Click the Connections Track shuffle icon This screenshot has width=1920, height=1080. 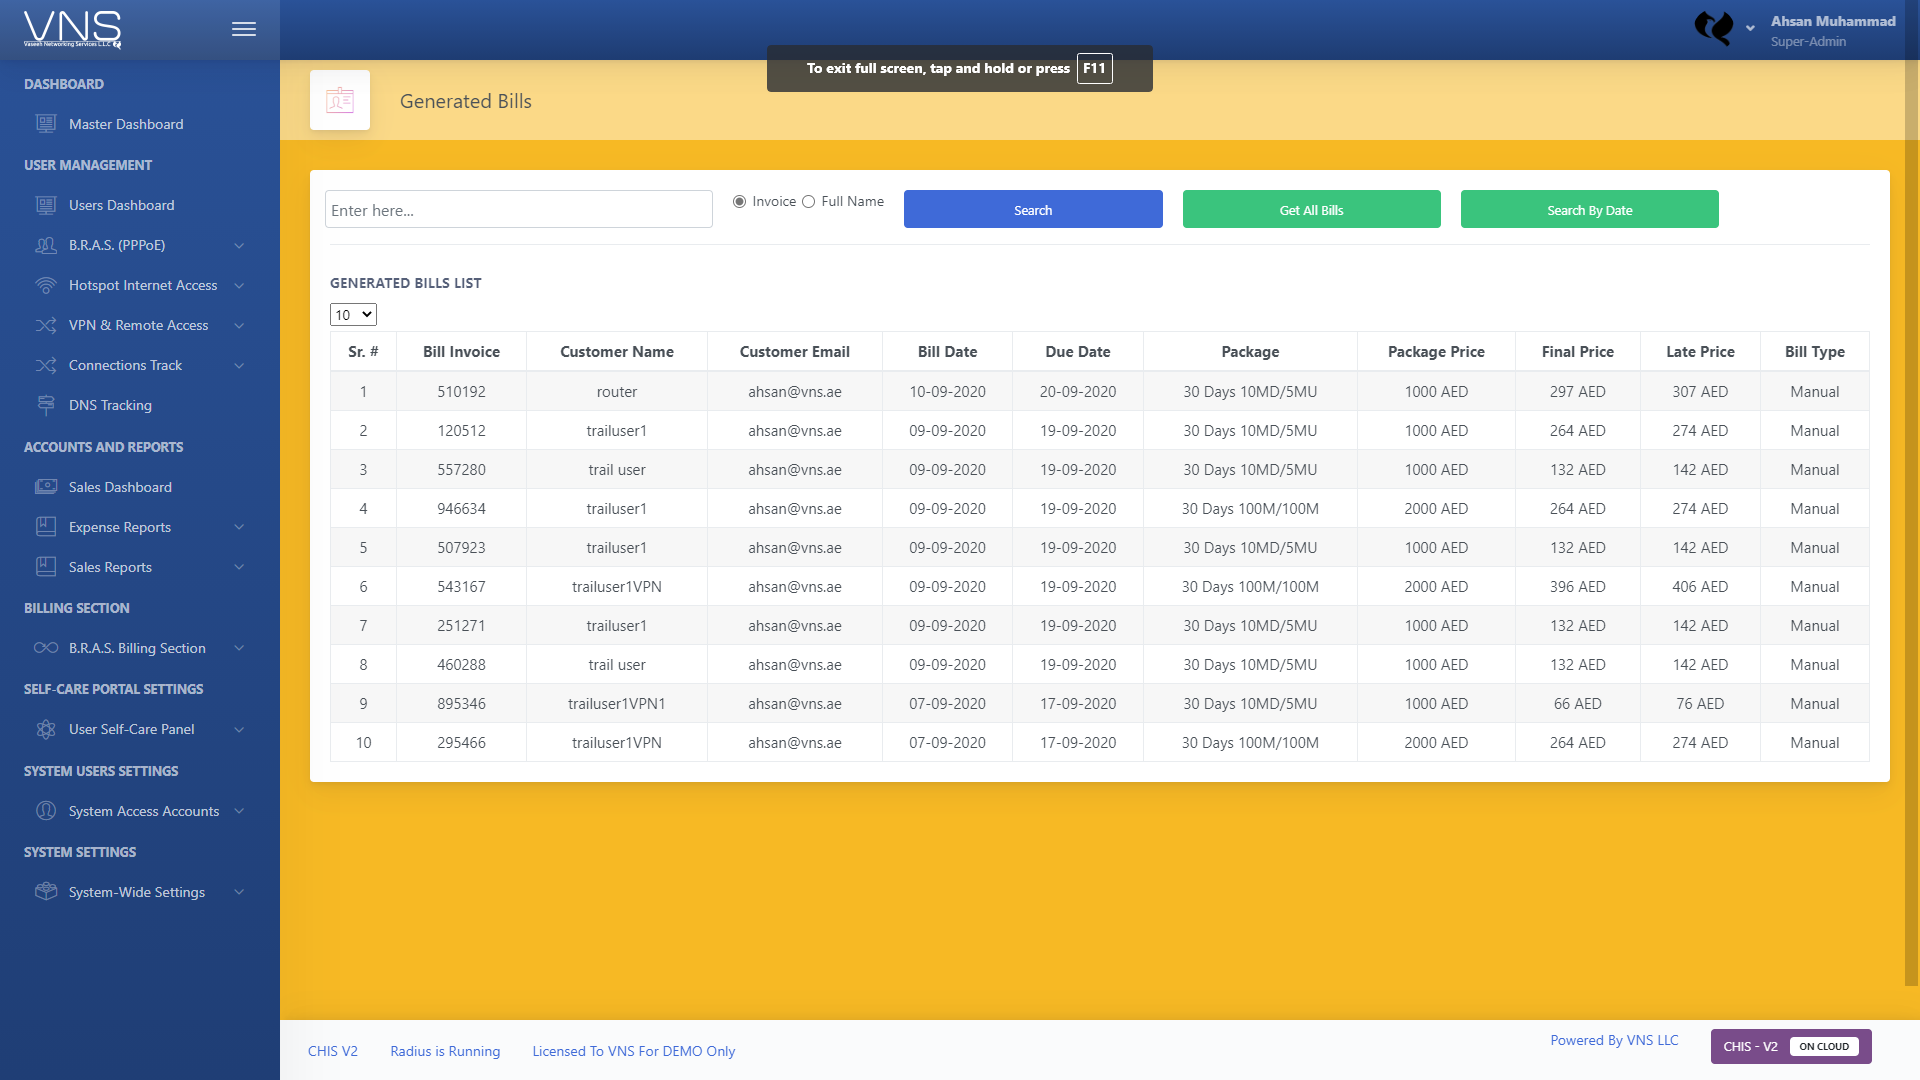coord(46,365)
